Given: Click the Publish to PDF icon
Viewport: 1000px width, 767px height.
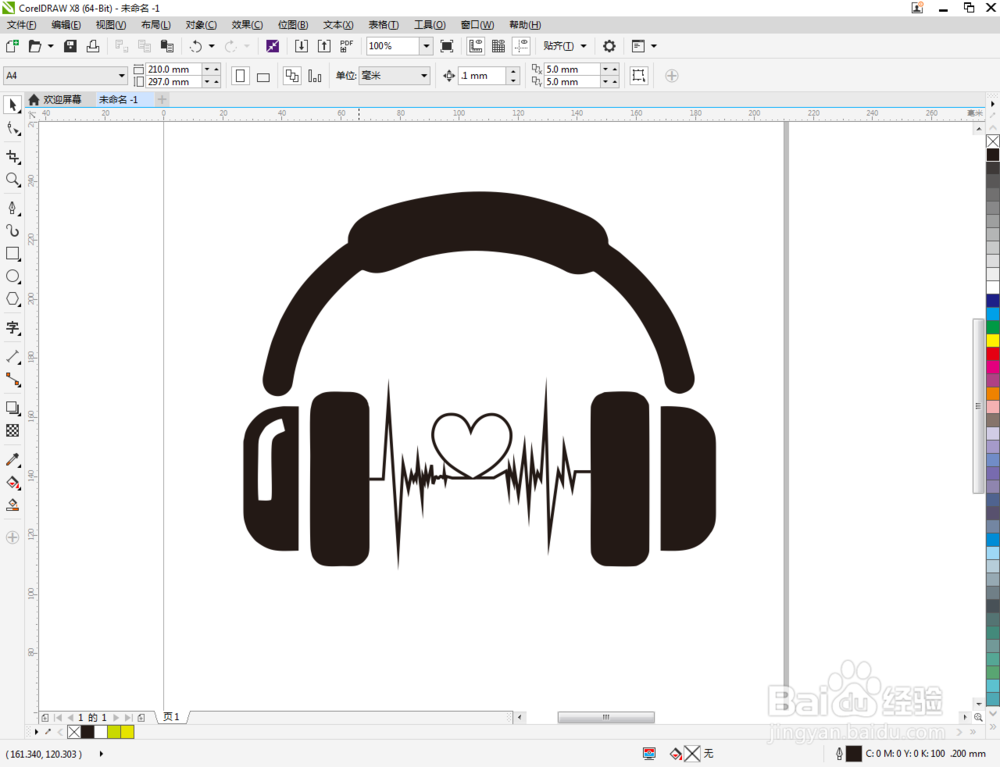Looking at the screenshot, I should (x=346, y=46).
